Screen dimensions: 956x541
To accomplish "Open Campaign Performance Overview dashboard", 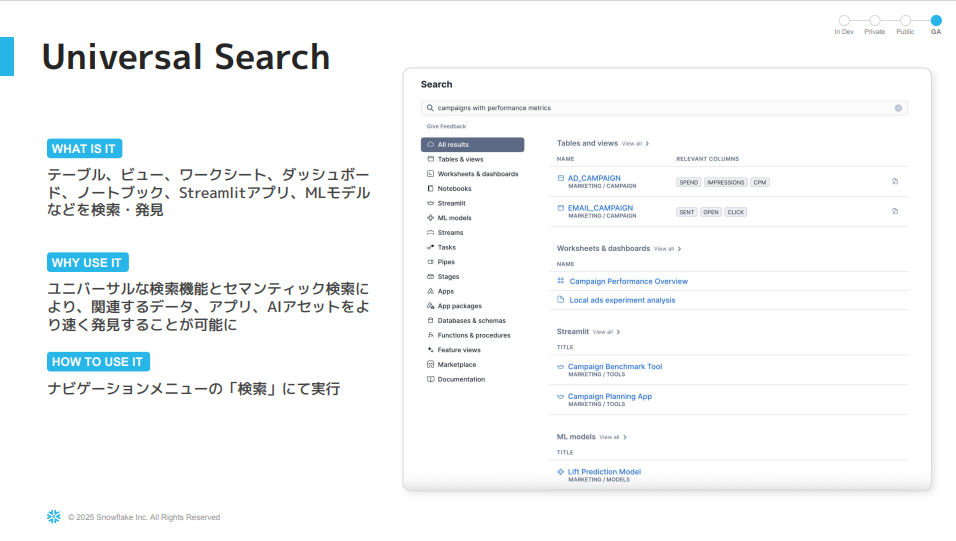I will [x=629, y=281].
